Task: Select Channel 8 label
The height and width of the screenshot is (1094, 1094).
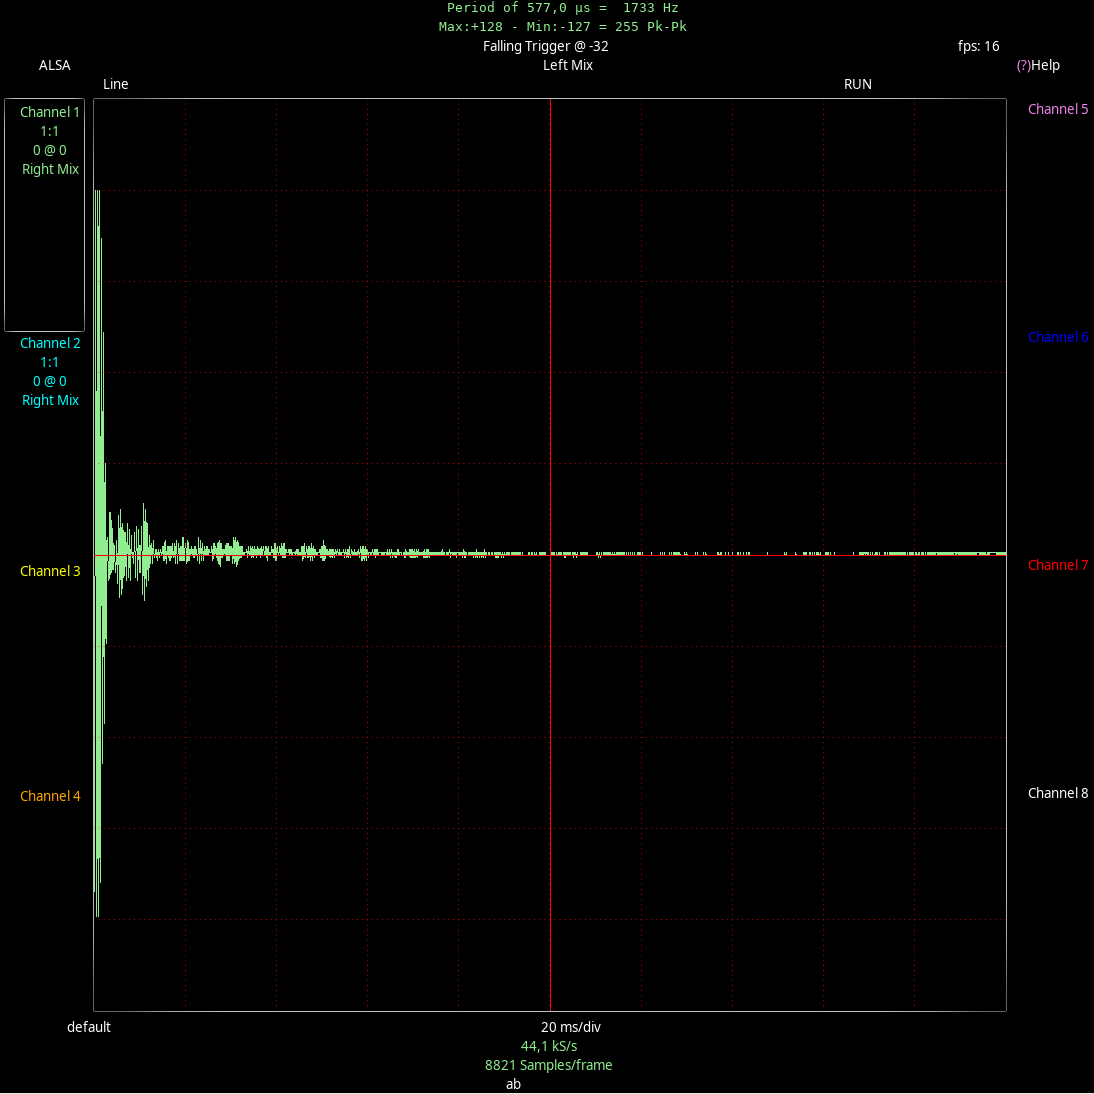Action: (x=1058, y=793)
